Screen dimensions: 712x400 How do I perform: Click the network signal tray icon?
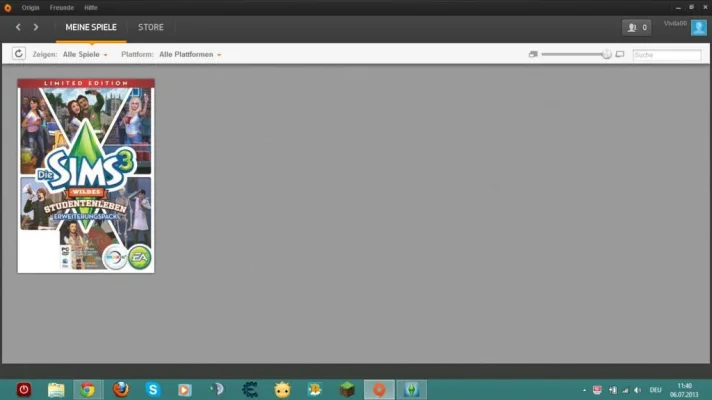[625, 390]
